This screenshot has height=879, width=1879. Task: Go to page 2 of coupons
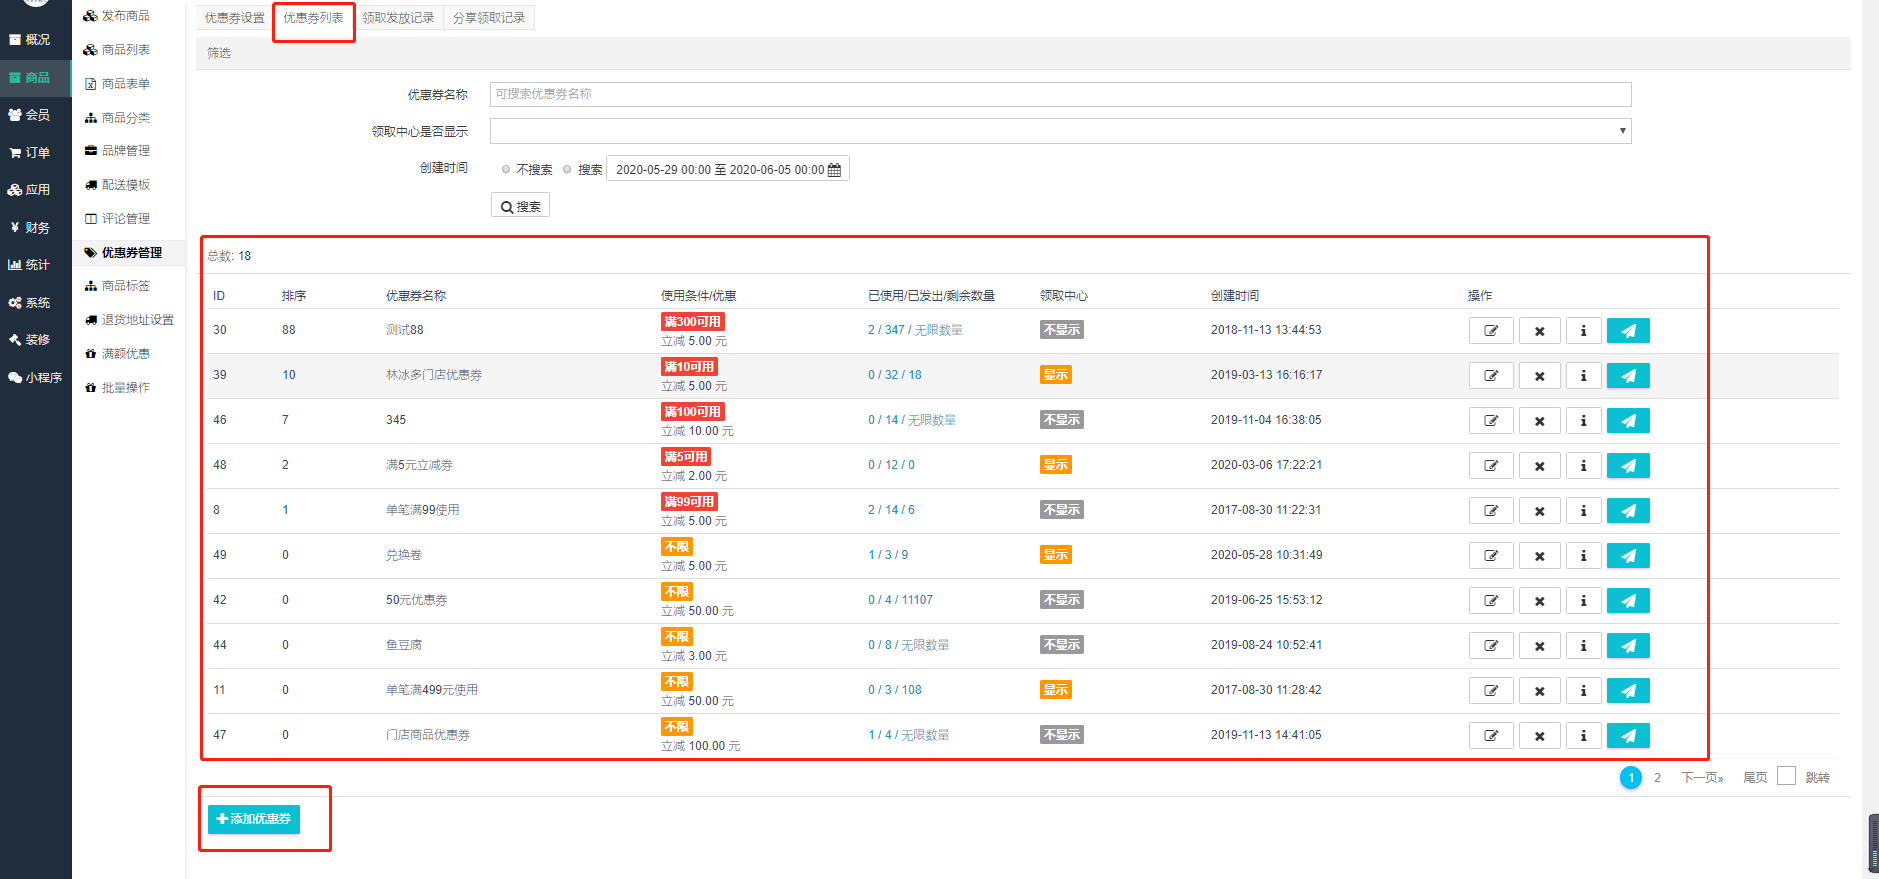(x=1657, y=778)
